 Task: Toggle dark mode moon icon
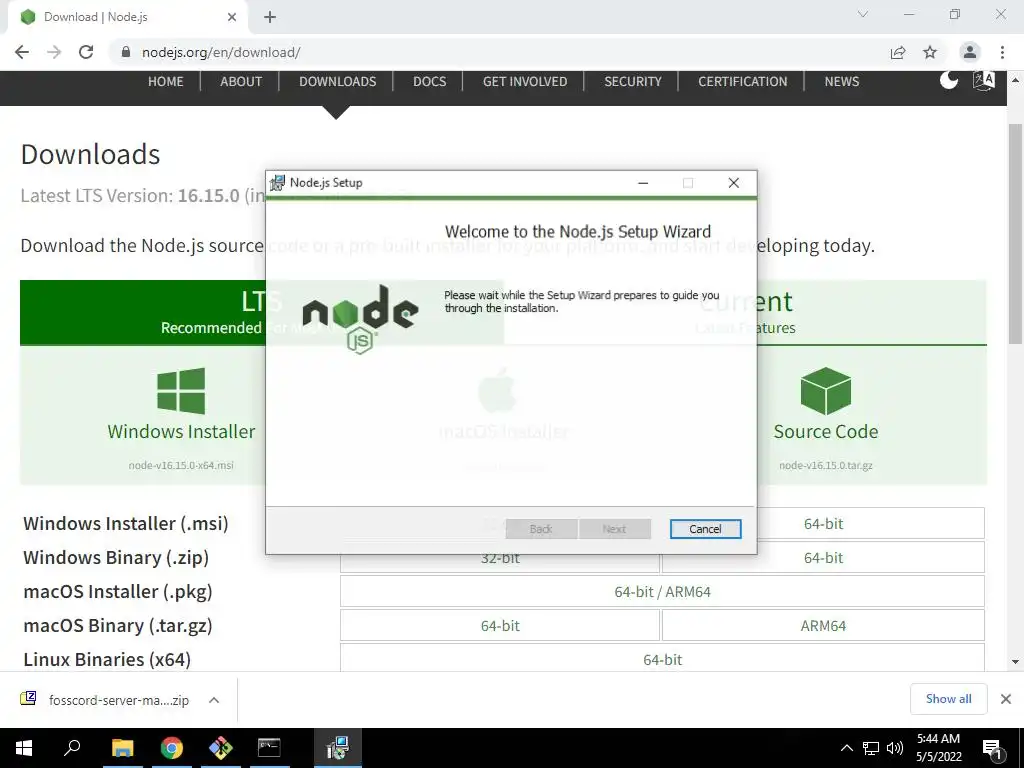[949, 80]
